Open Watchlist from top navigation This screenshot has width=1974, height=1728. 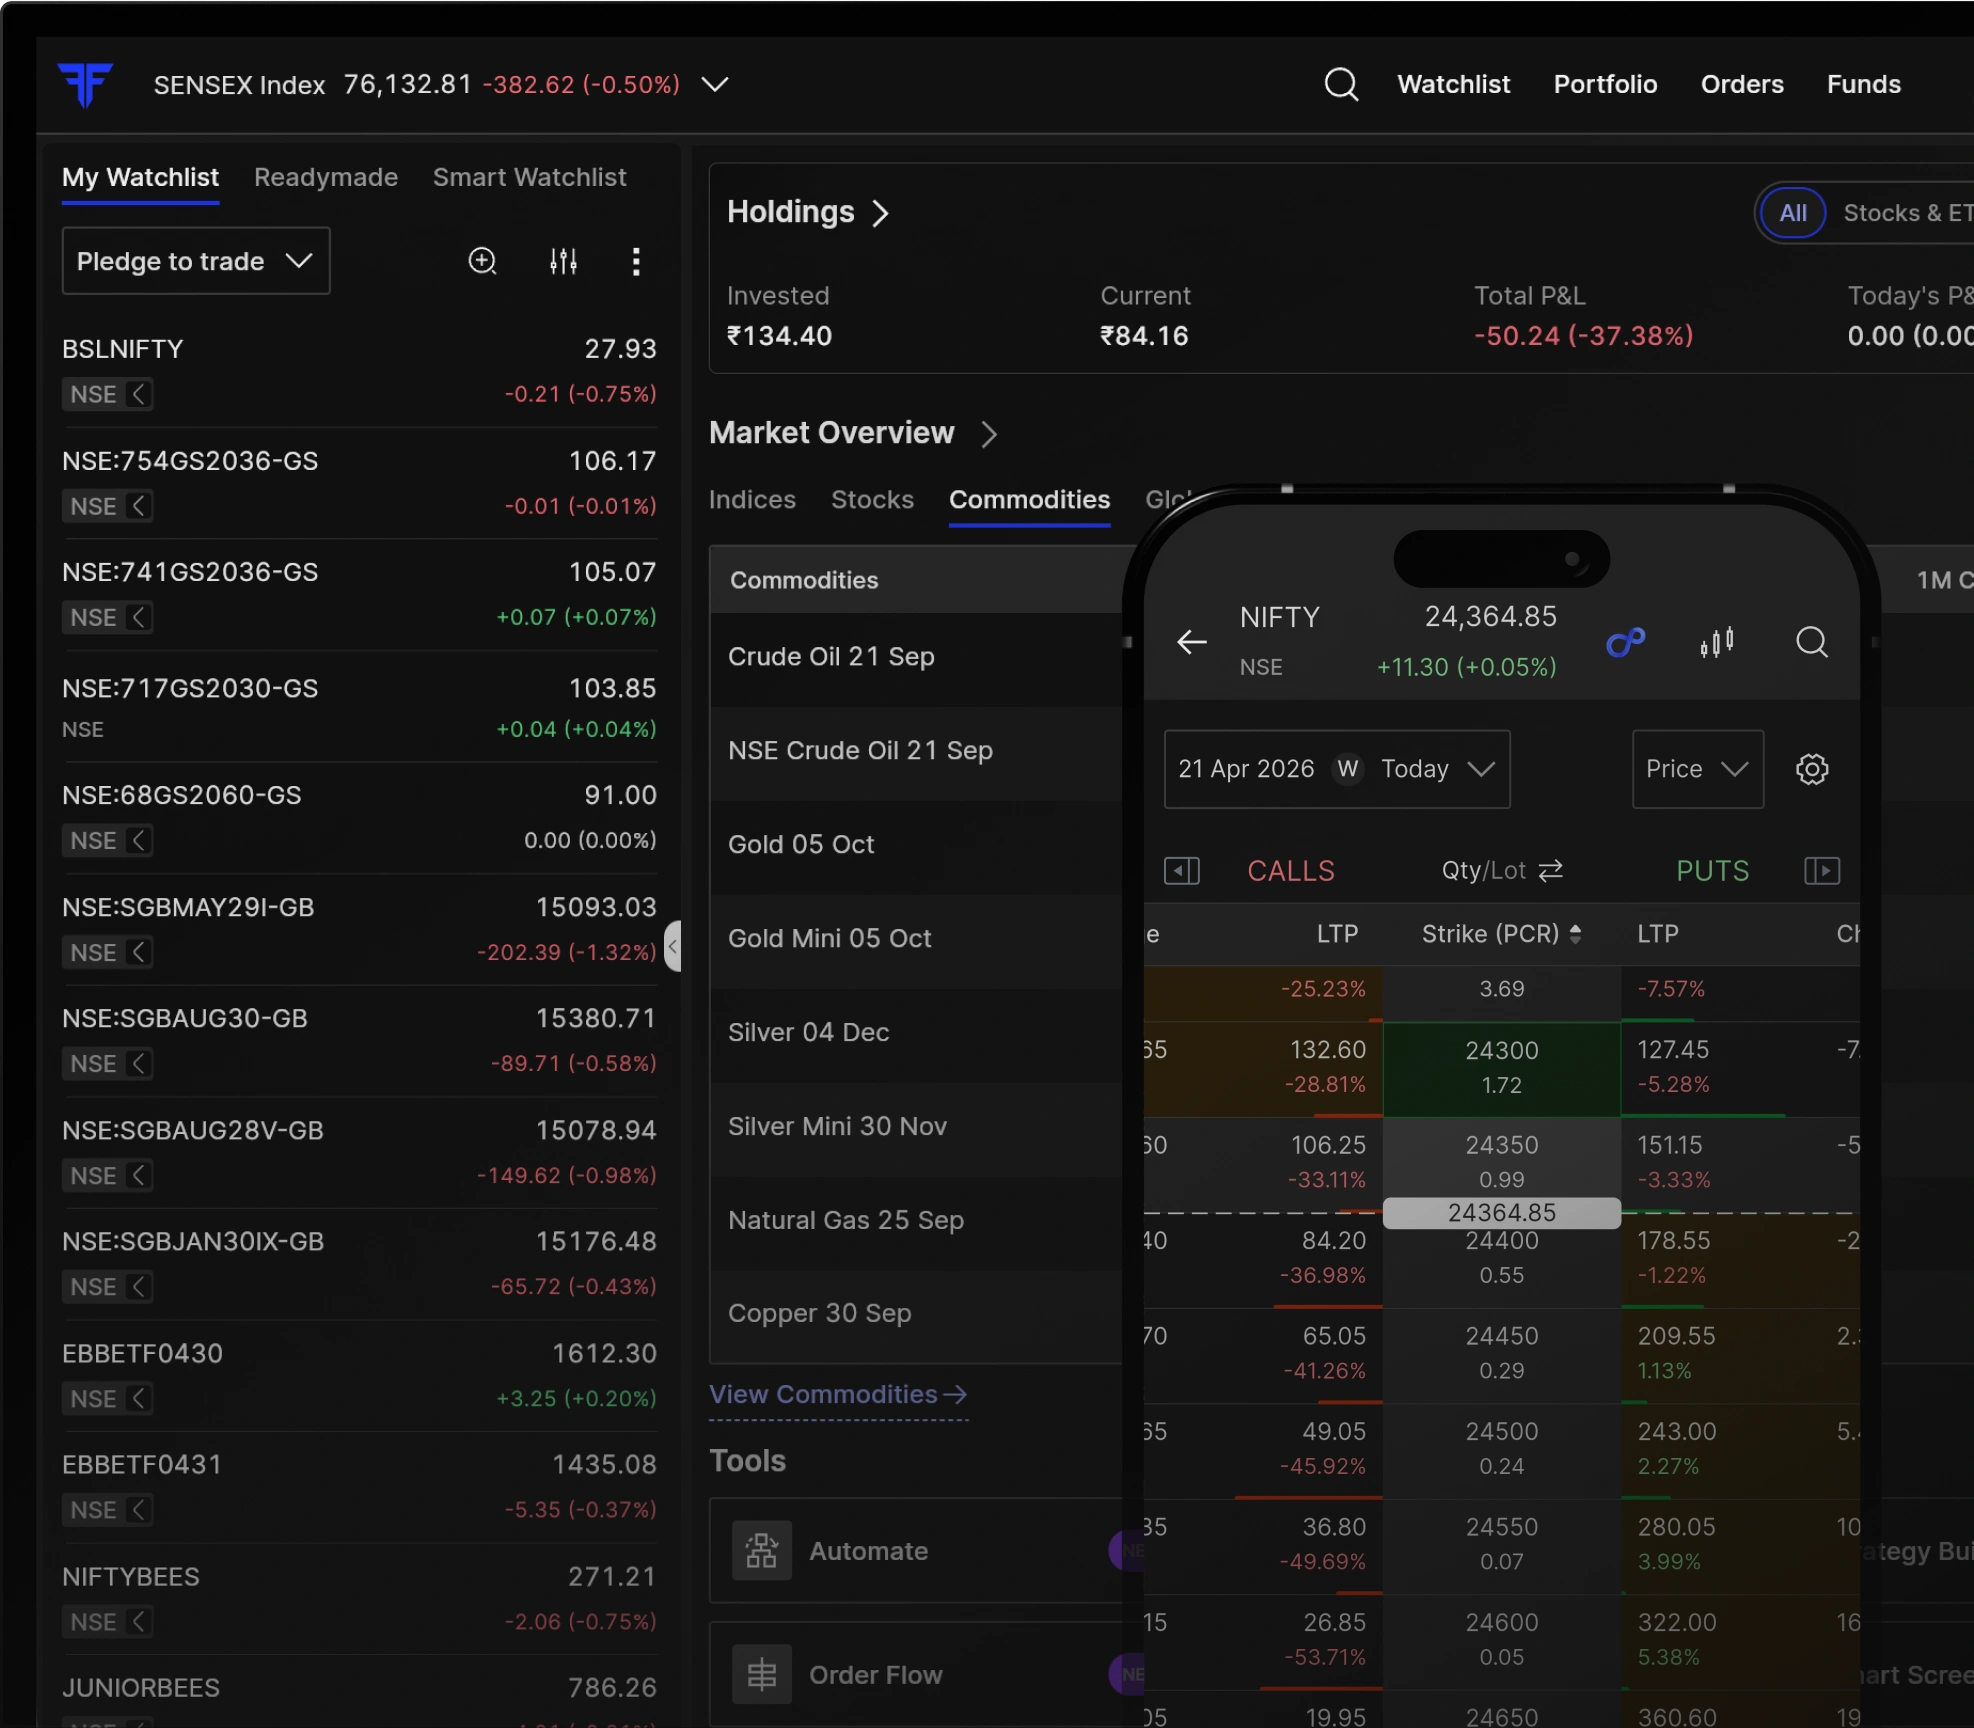coord(1453,85)
